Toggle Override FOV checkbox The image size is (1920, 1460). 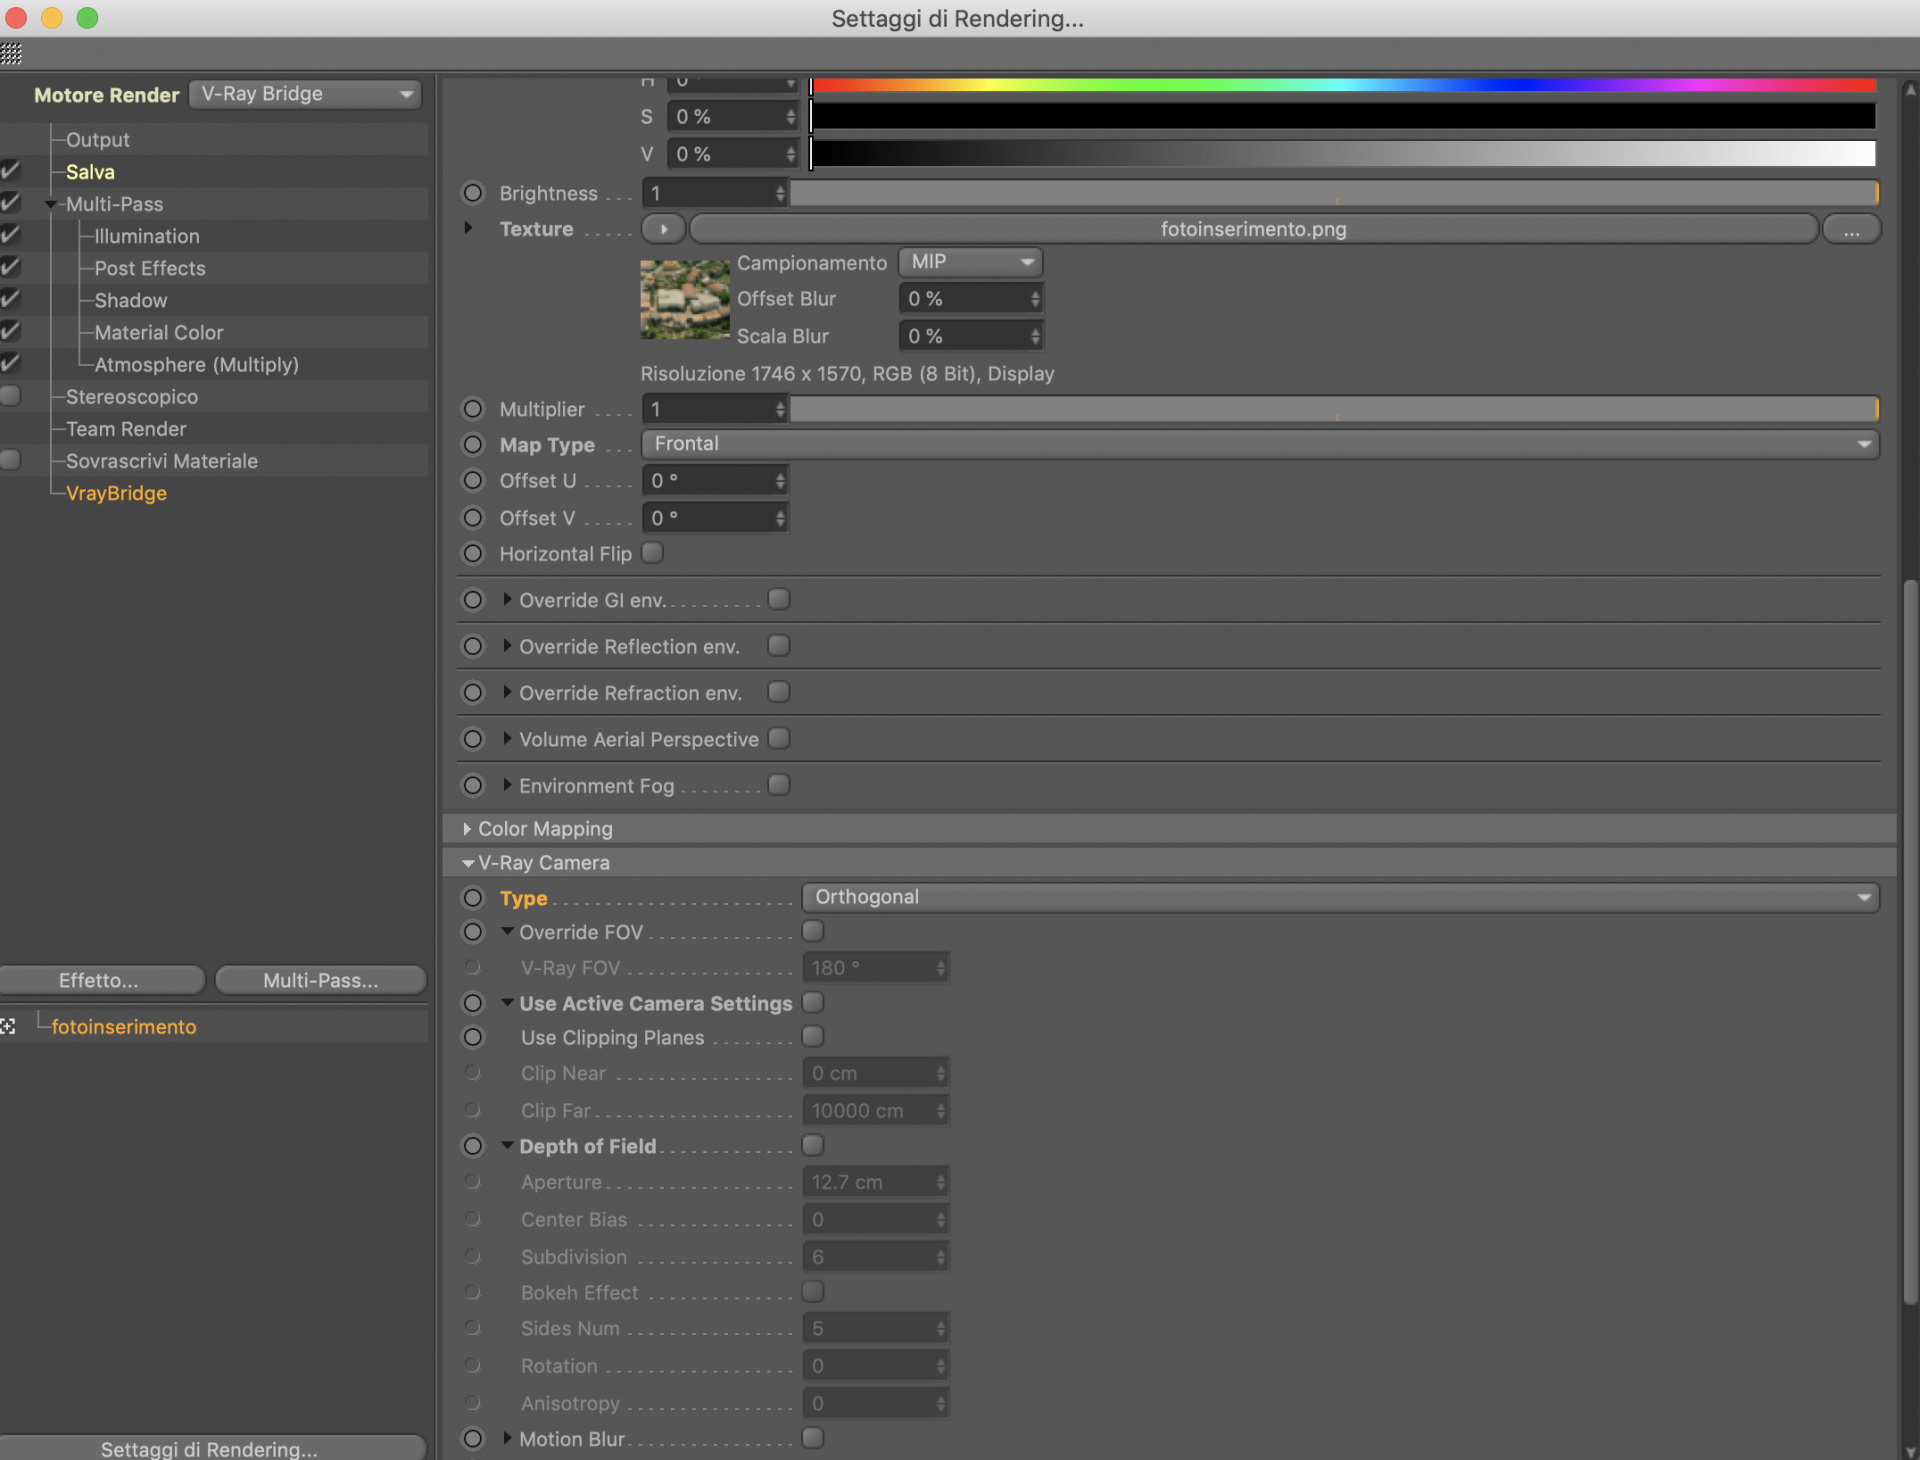[x=813, y=931]
